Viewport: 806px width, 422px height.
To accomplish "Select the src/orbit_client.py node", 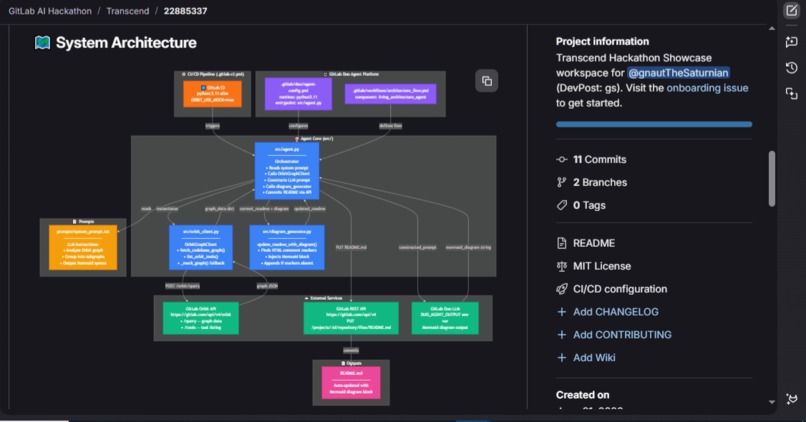I will click(x=200, y=247).
